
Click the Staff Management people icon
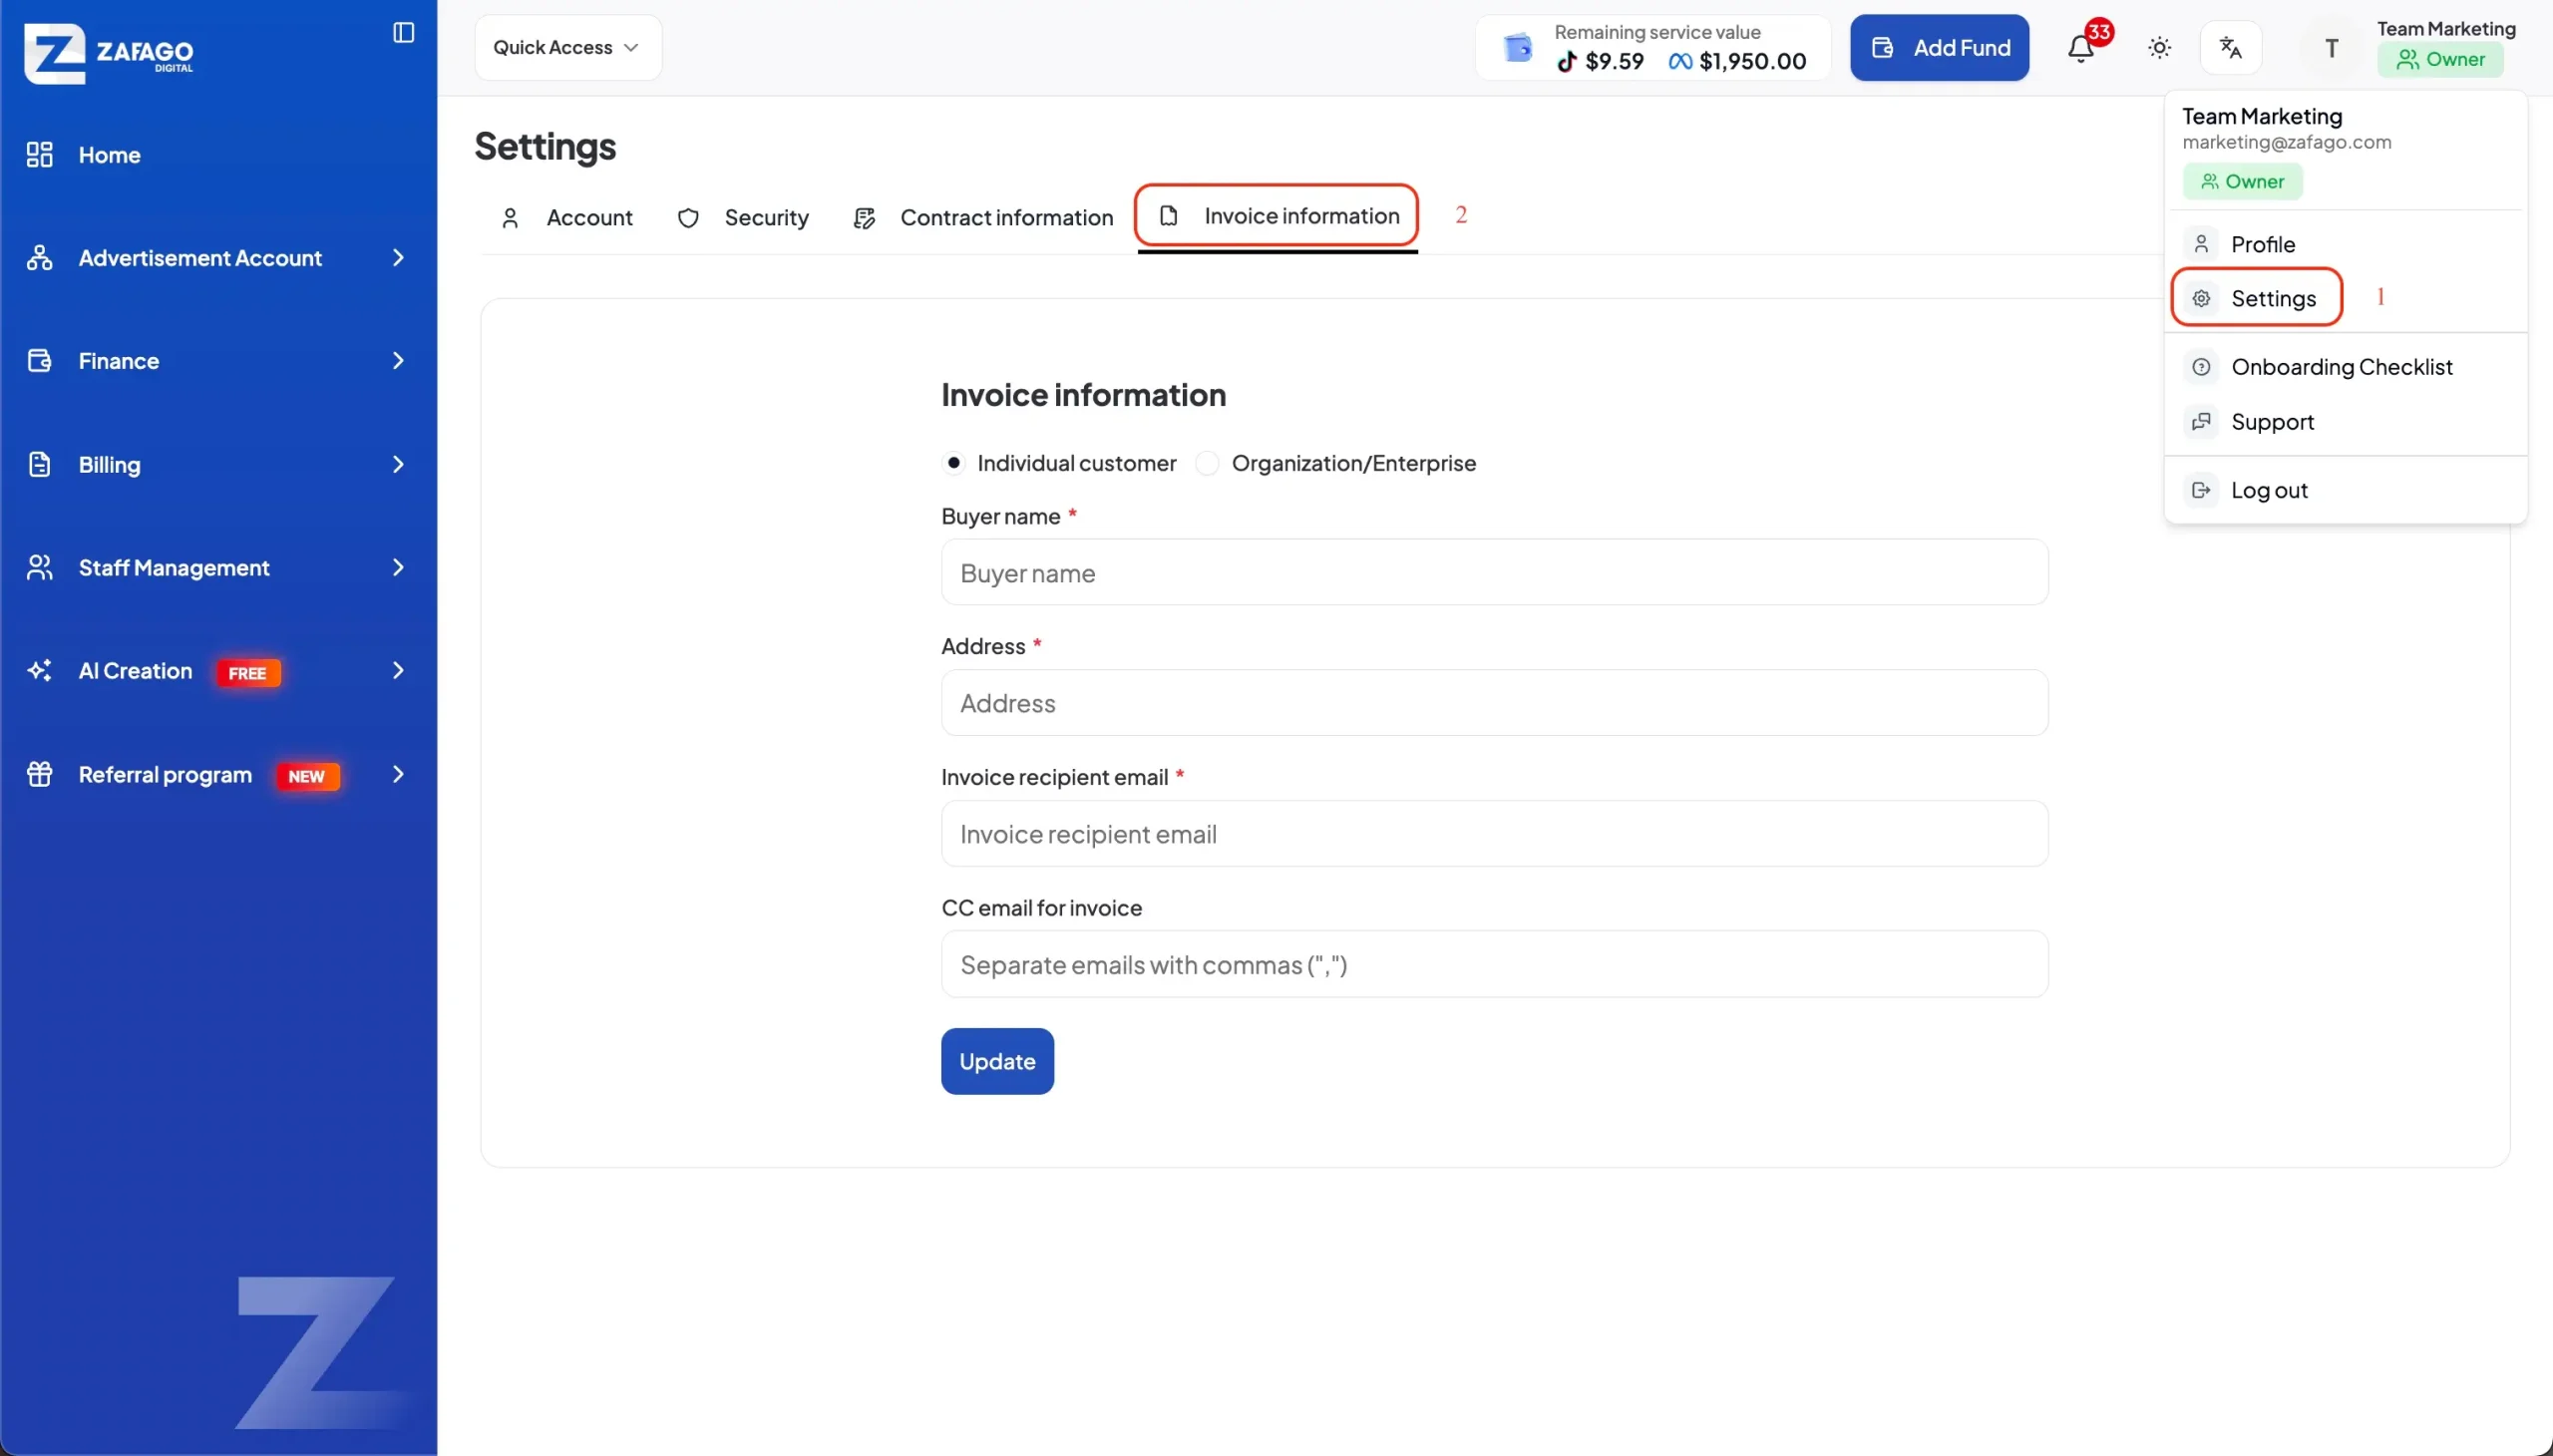click(x=39, y=568)
